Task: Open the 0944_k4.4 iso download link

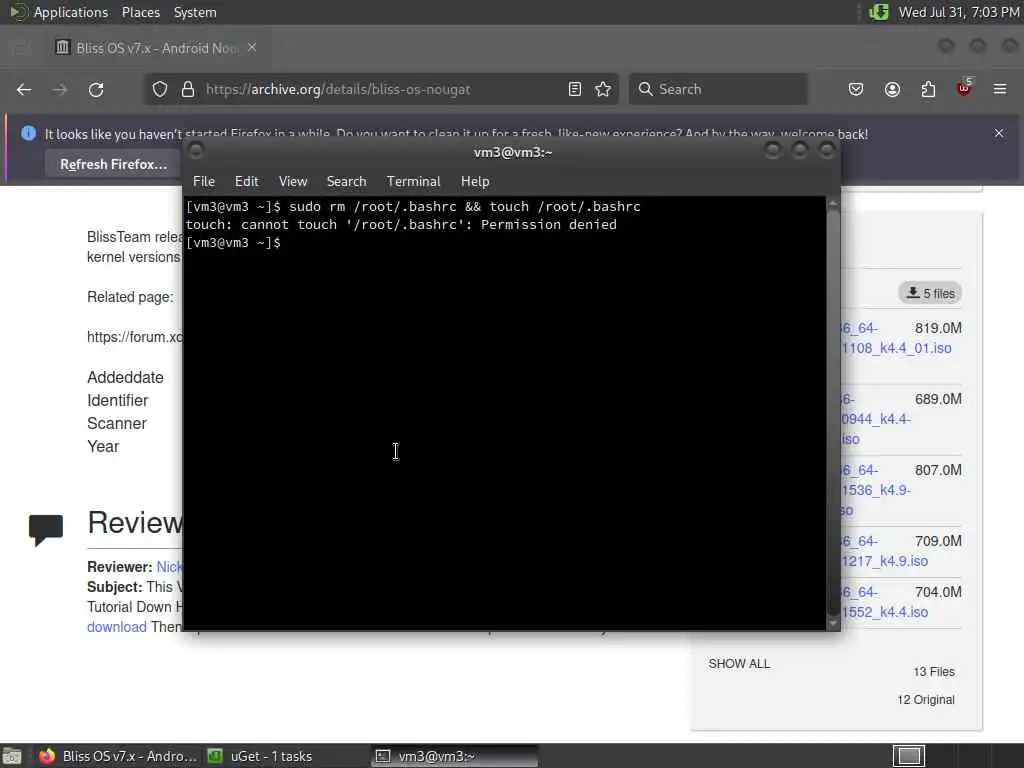Action: (x=875, y=419)
